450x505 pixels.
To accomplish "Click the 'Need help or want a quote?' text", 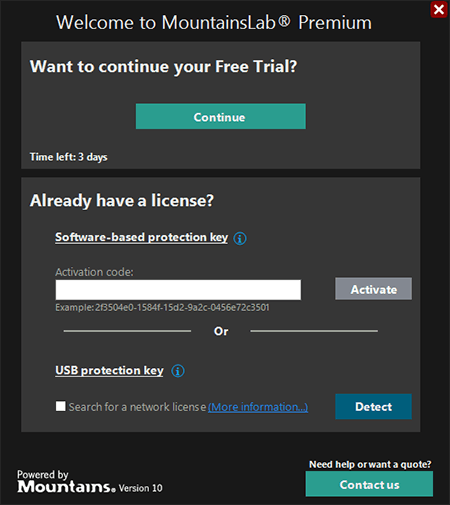I will point(370,464).
